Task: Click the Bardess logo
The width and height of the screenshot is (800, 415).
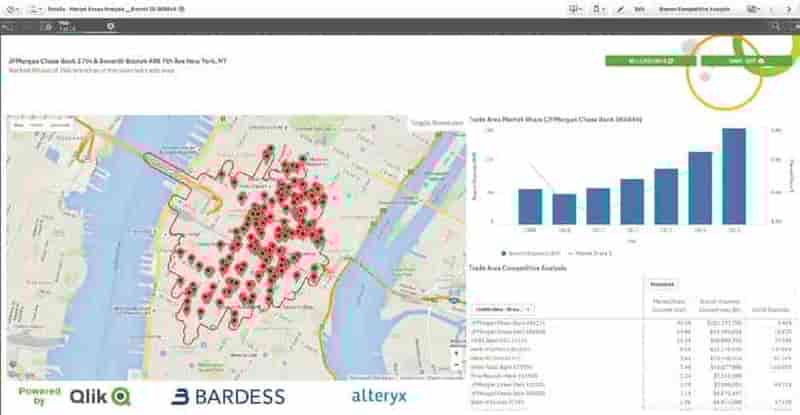Action: [x=228, y=397]
